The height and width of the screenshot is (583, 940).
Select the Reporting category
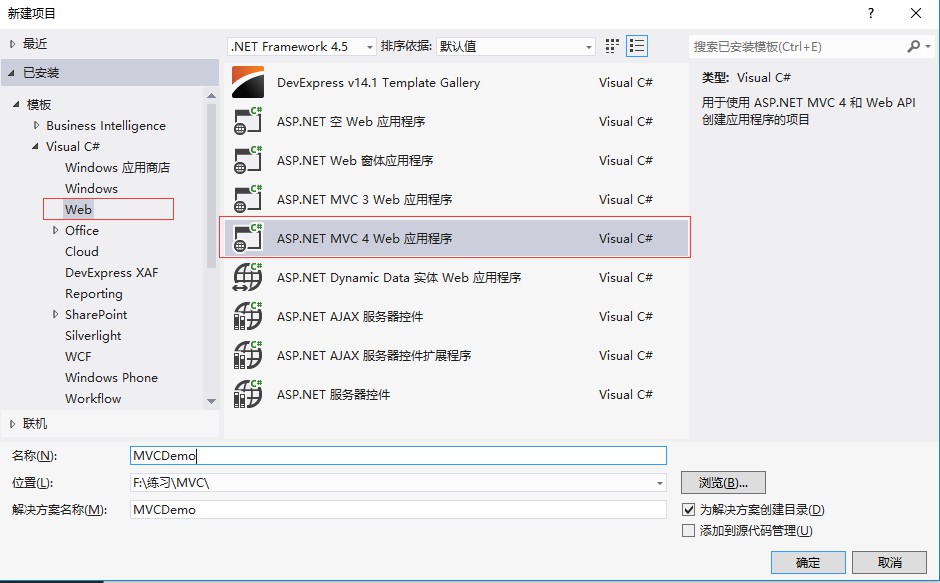click(x=94, y=294)
